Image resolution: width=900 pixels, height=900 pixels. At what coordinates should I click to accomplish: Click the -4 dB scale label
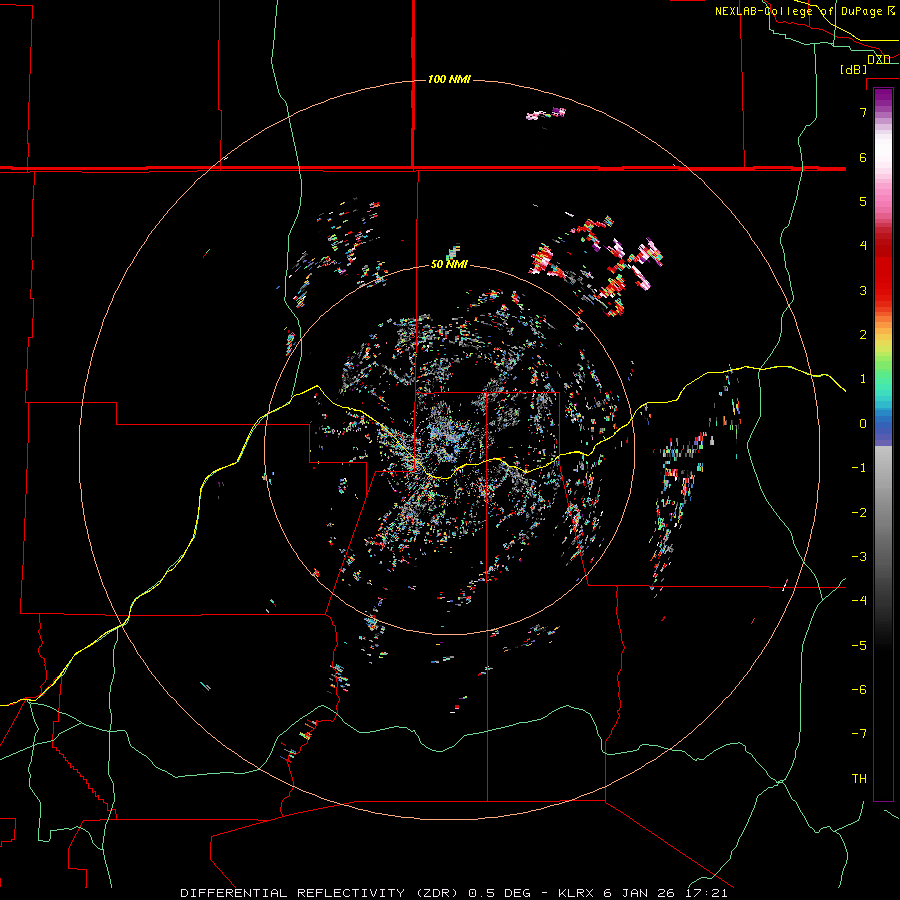click(x=859, y=601)
